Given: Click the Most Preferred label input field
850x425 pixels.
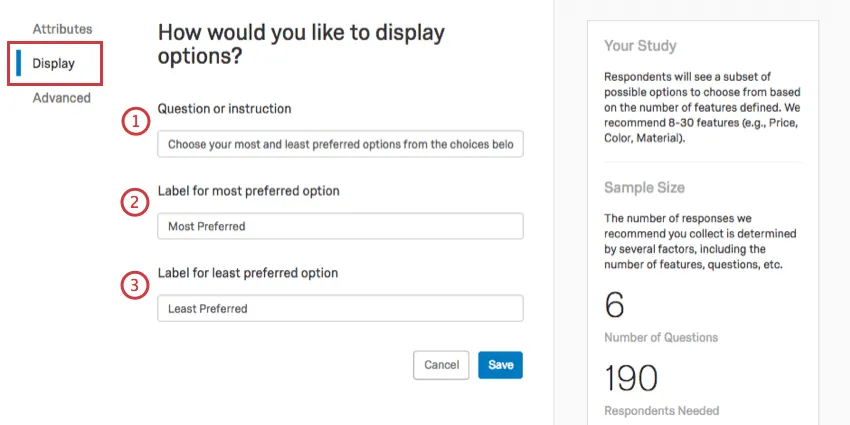Looking at the screenshot, I should [x=340, y=226].
